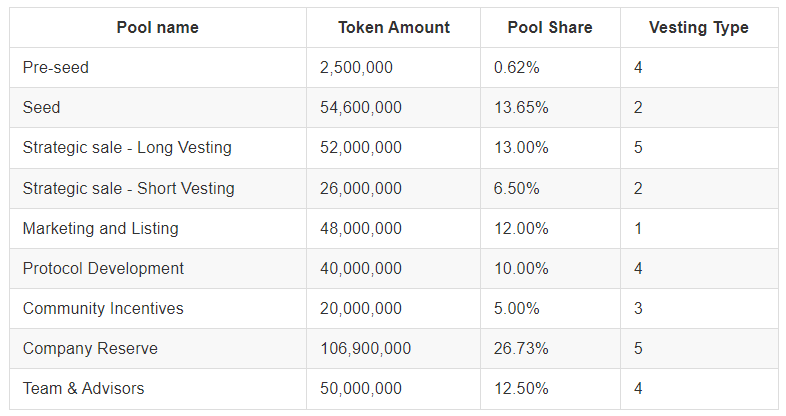Click Strategic sale - Short Vesting cell
The image size is (786, 416).
click(x=128, y=188)
